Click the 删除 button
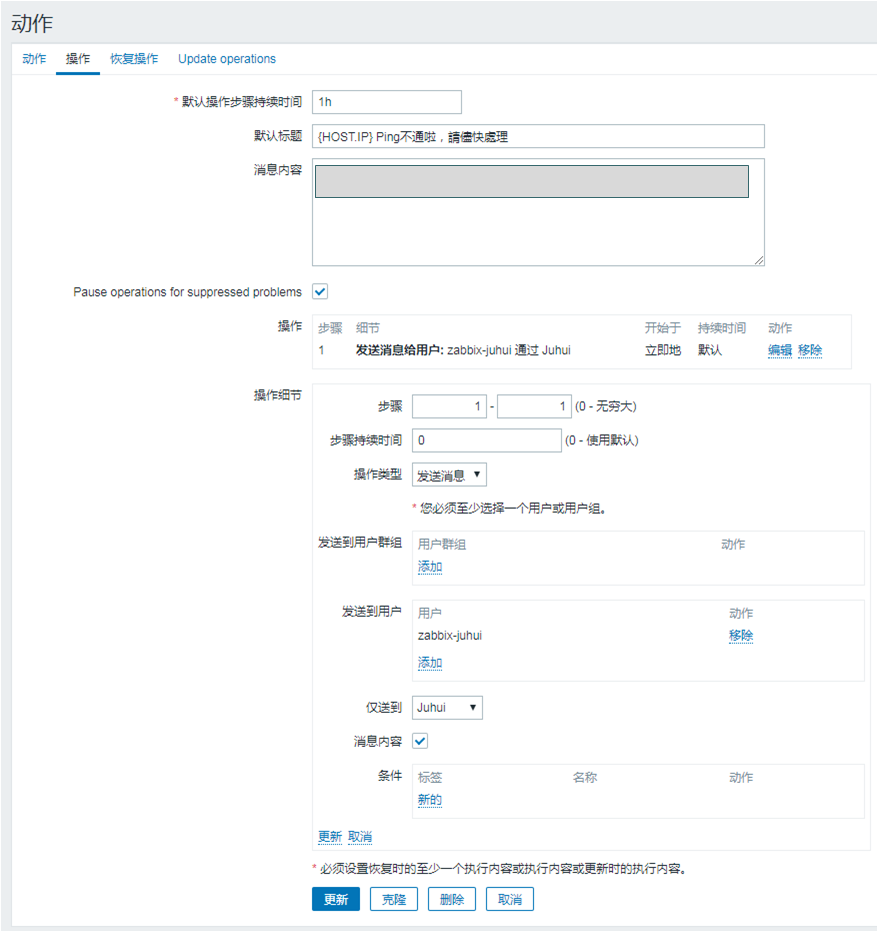The height and width of the screenshot is (932, 878). 451,899
